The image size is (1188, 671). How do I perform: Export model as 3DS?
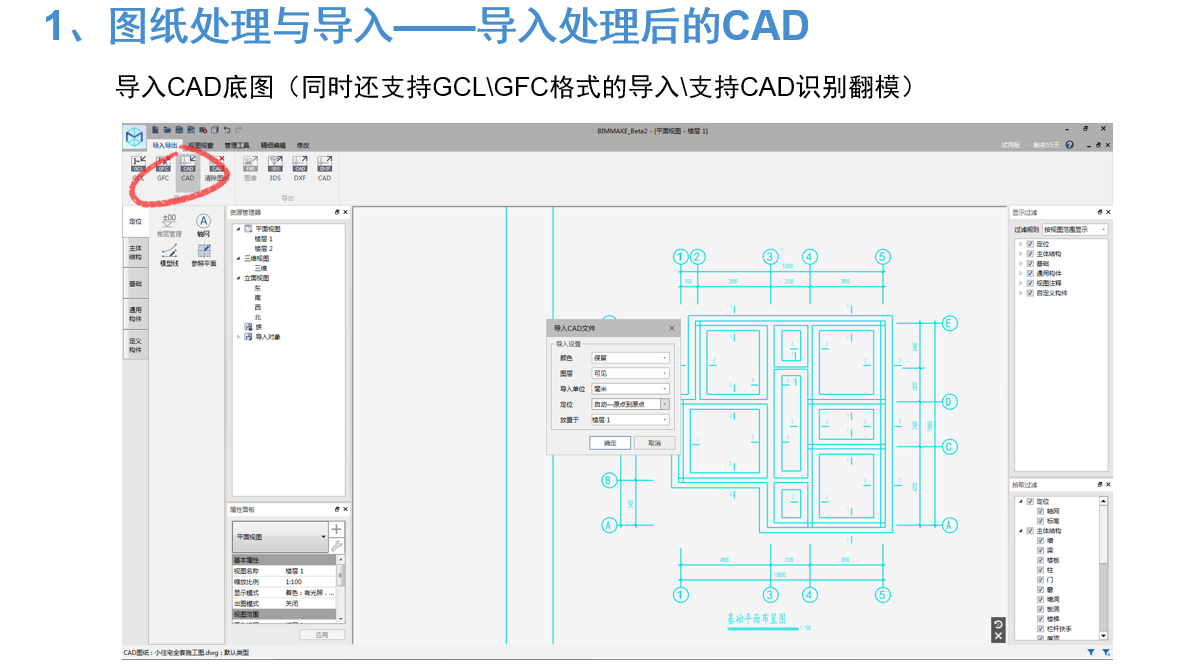point(275,169)
